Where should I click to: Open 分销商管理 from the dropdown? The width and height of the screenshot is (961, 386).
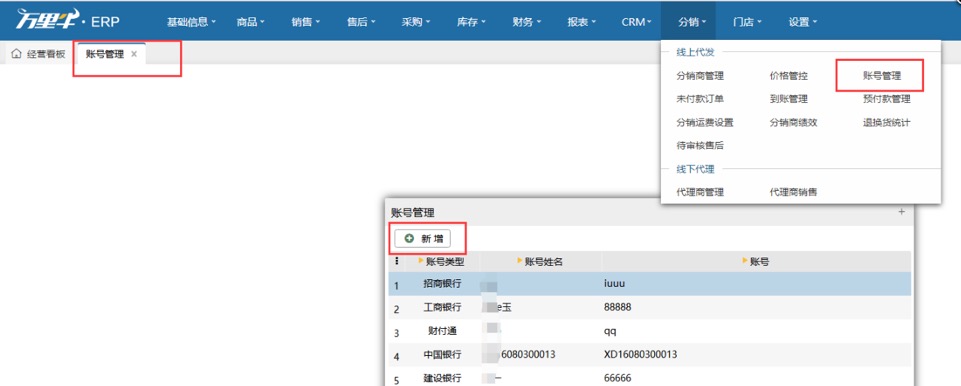(x=700, y=76)
